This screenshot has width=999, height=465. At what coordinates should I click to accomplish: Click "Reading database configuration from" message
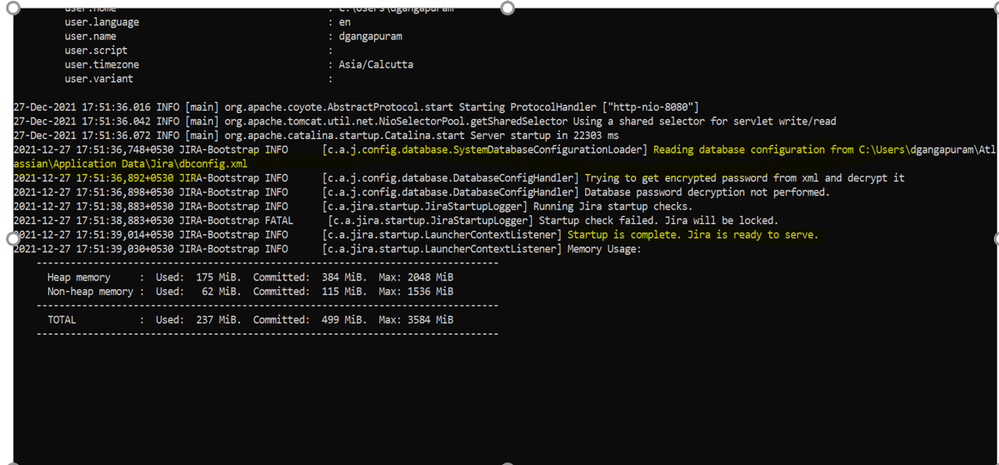pyautogui.click(x=753, y=150)
